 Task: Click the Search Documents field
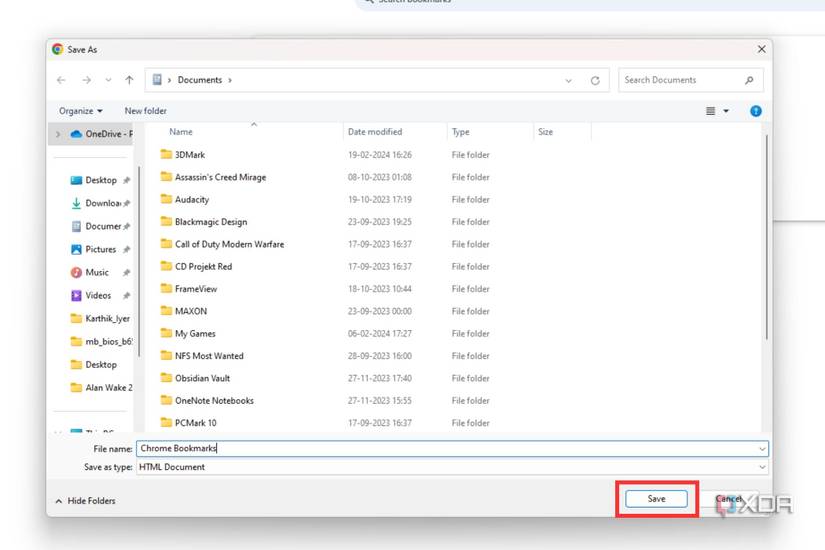(x=690, y=80)
